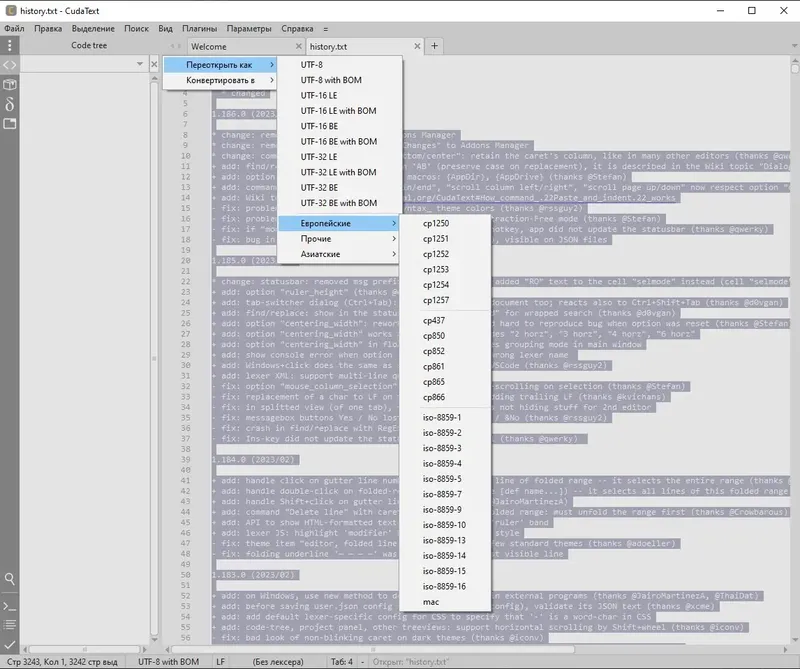Viewport: 800px width, 669px height.
Task: Select cp1252 encoding
Action: pyautogui.click(x=445, y=254)
